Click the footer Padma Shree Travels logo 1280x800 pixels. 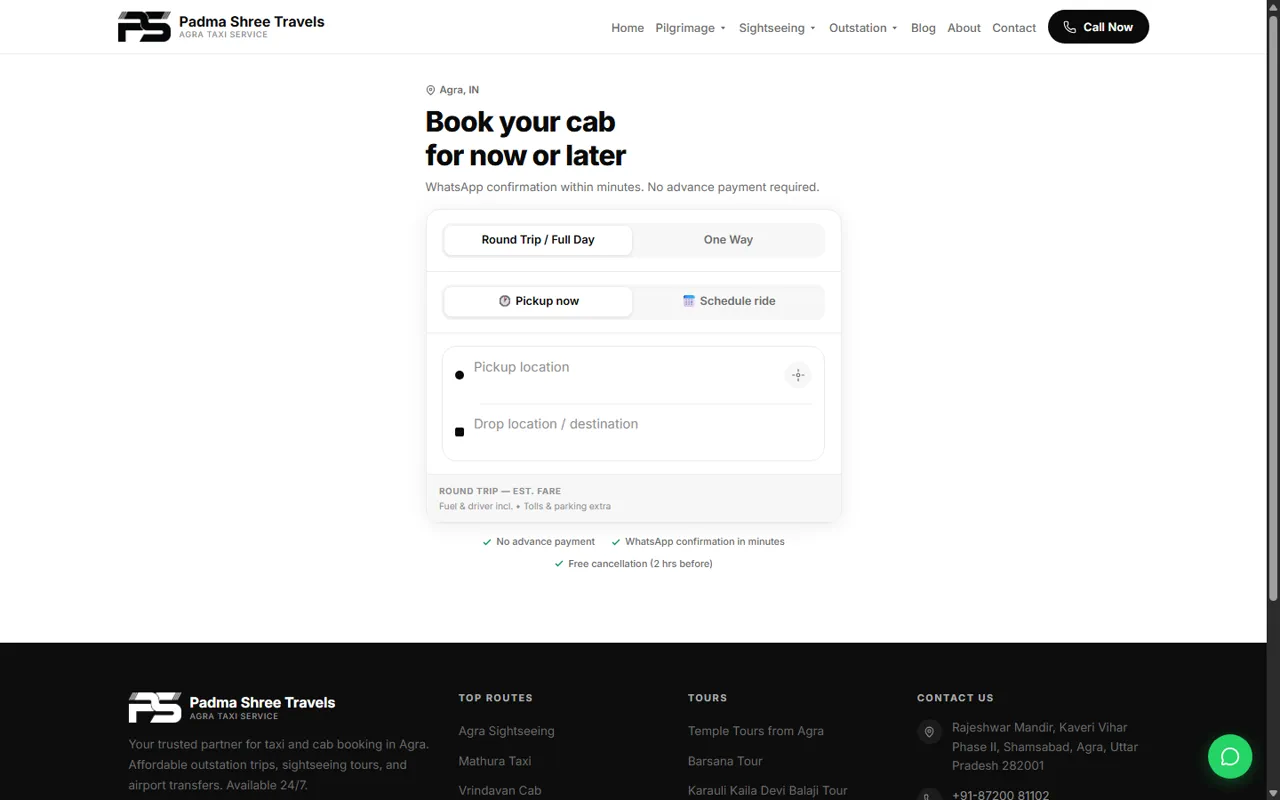pyautogui.click(x=232, y=707)
